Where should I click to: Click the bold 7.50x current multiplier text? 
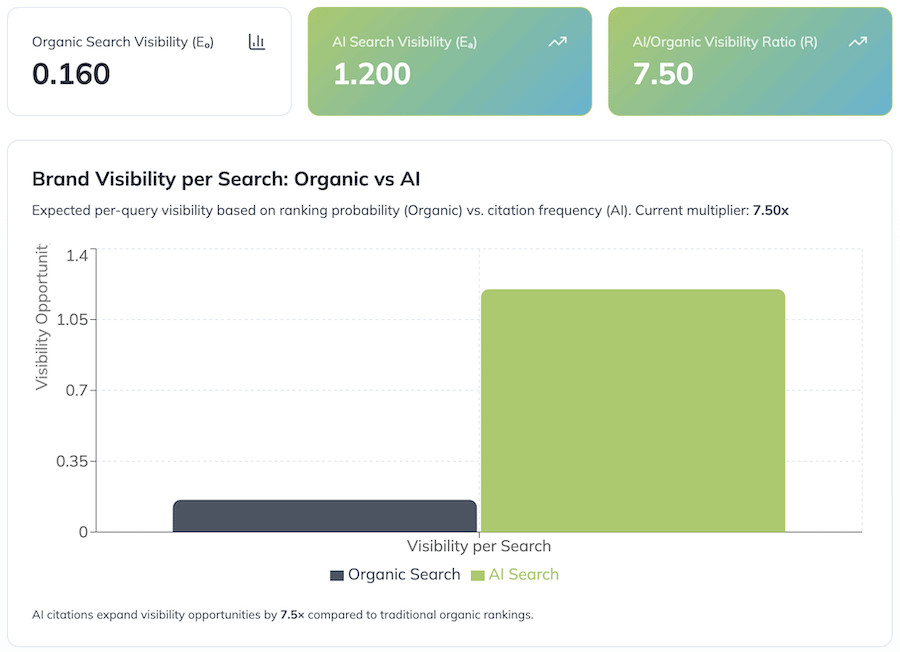[770, 211]
